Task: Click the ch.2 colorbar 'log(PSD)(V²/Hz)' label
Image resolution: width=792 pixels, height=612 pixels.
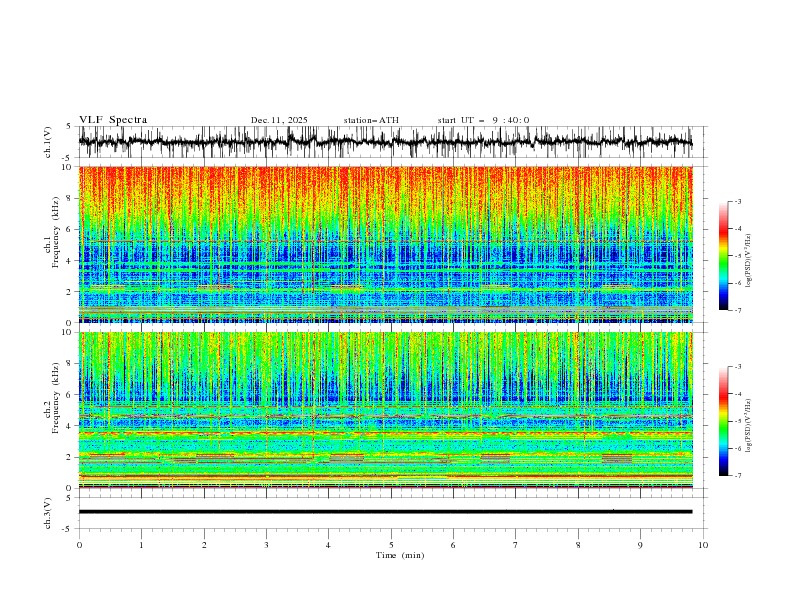Action: tap(749, 426)
